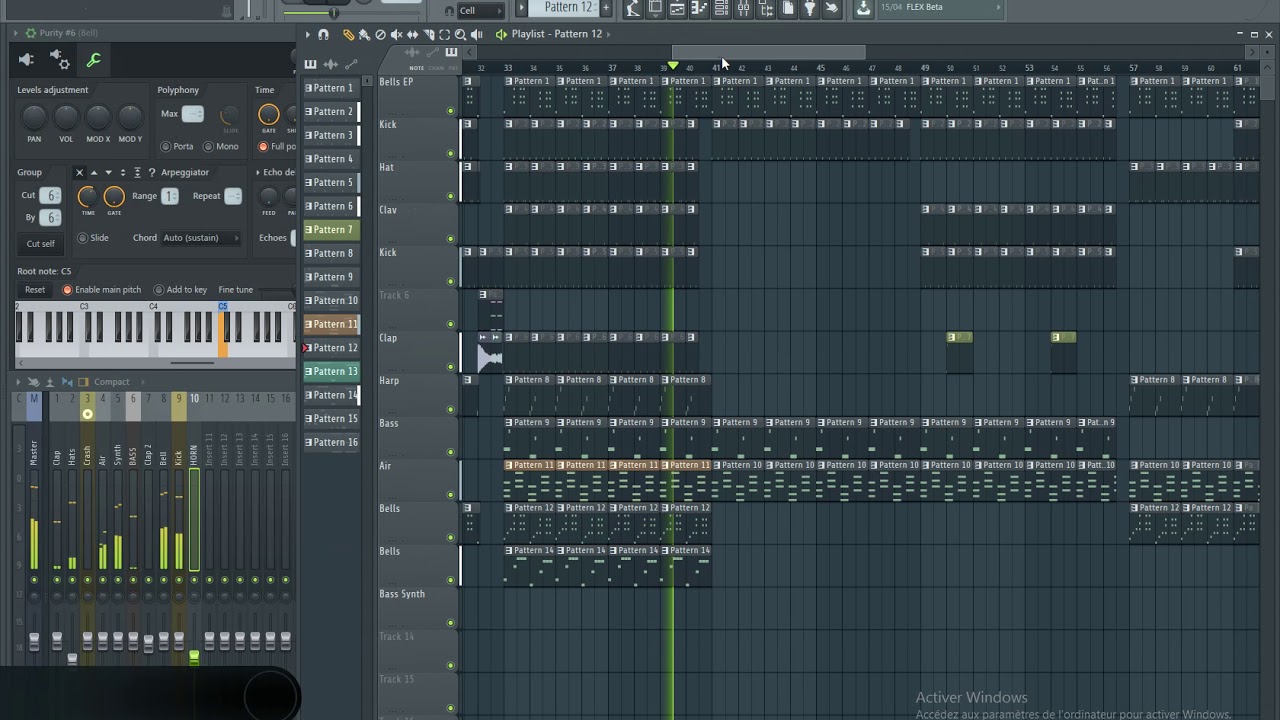Click the arpeggiator up-and-down direction icon

123,172
